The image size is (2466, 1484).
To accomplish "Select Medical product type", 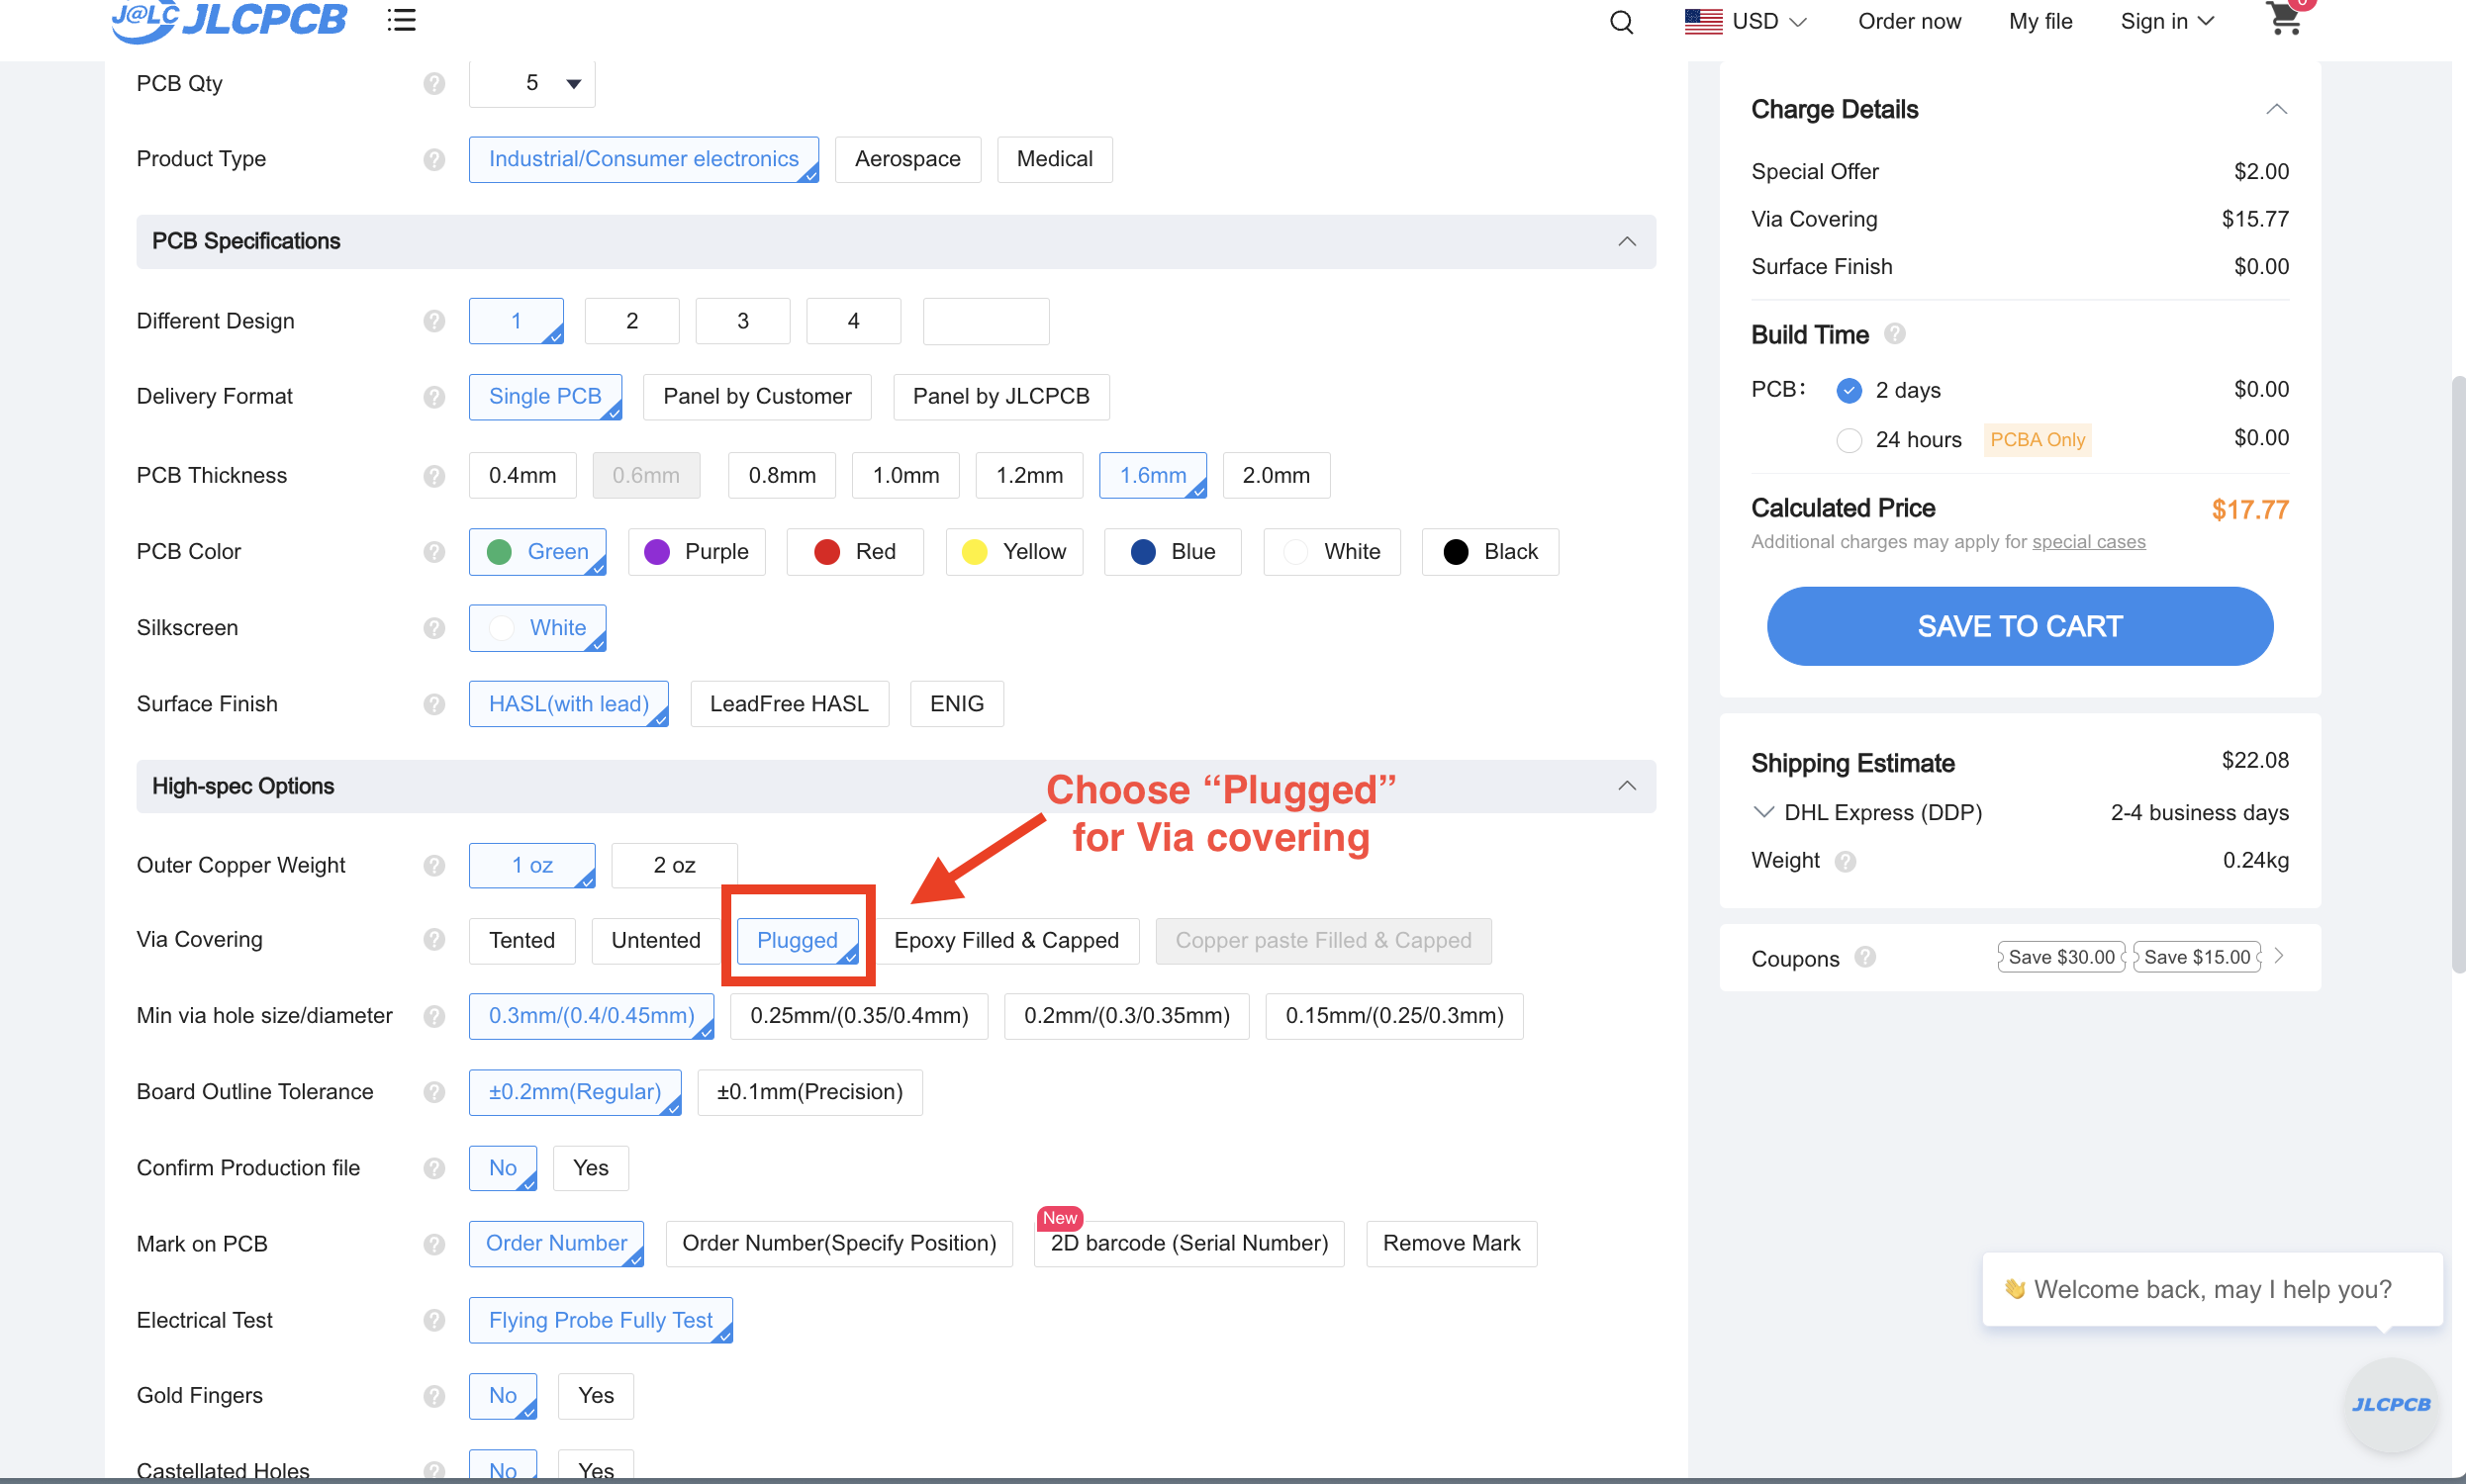I will click(x=1055, y=160).
